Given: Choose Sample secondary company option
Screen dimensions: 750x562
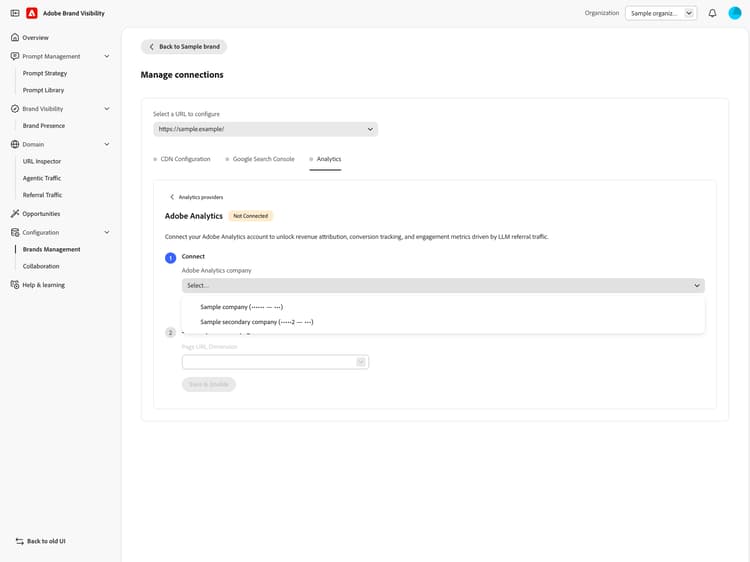Looking at the screenshot, I should (443, 322).
